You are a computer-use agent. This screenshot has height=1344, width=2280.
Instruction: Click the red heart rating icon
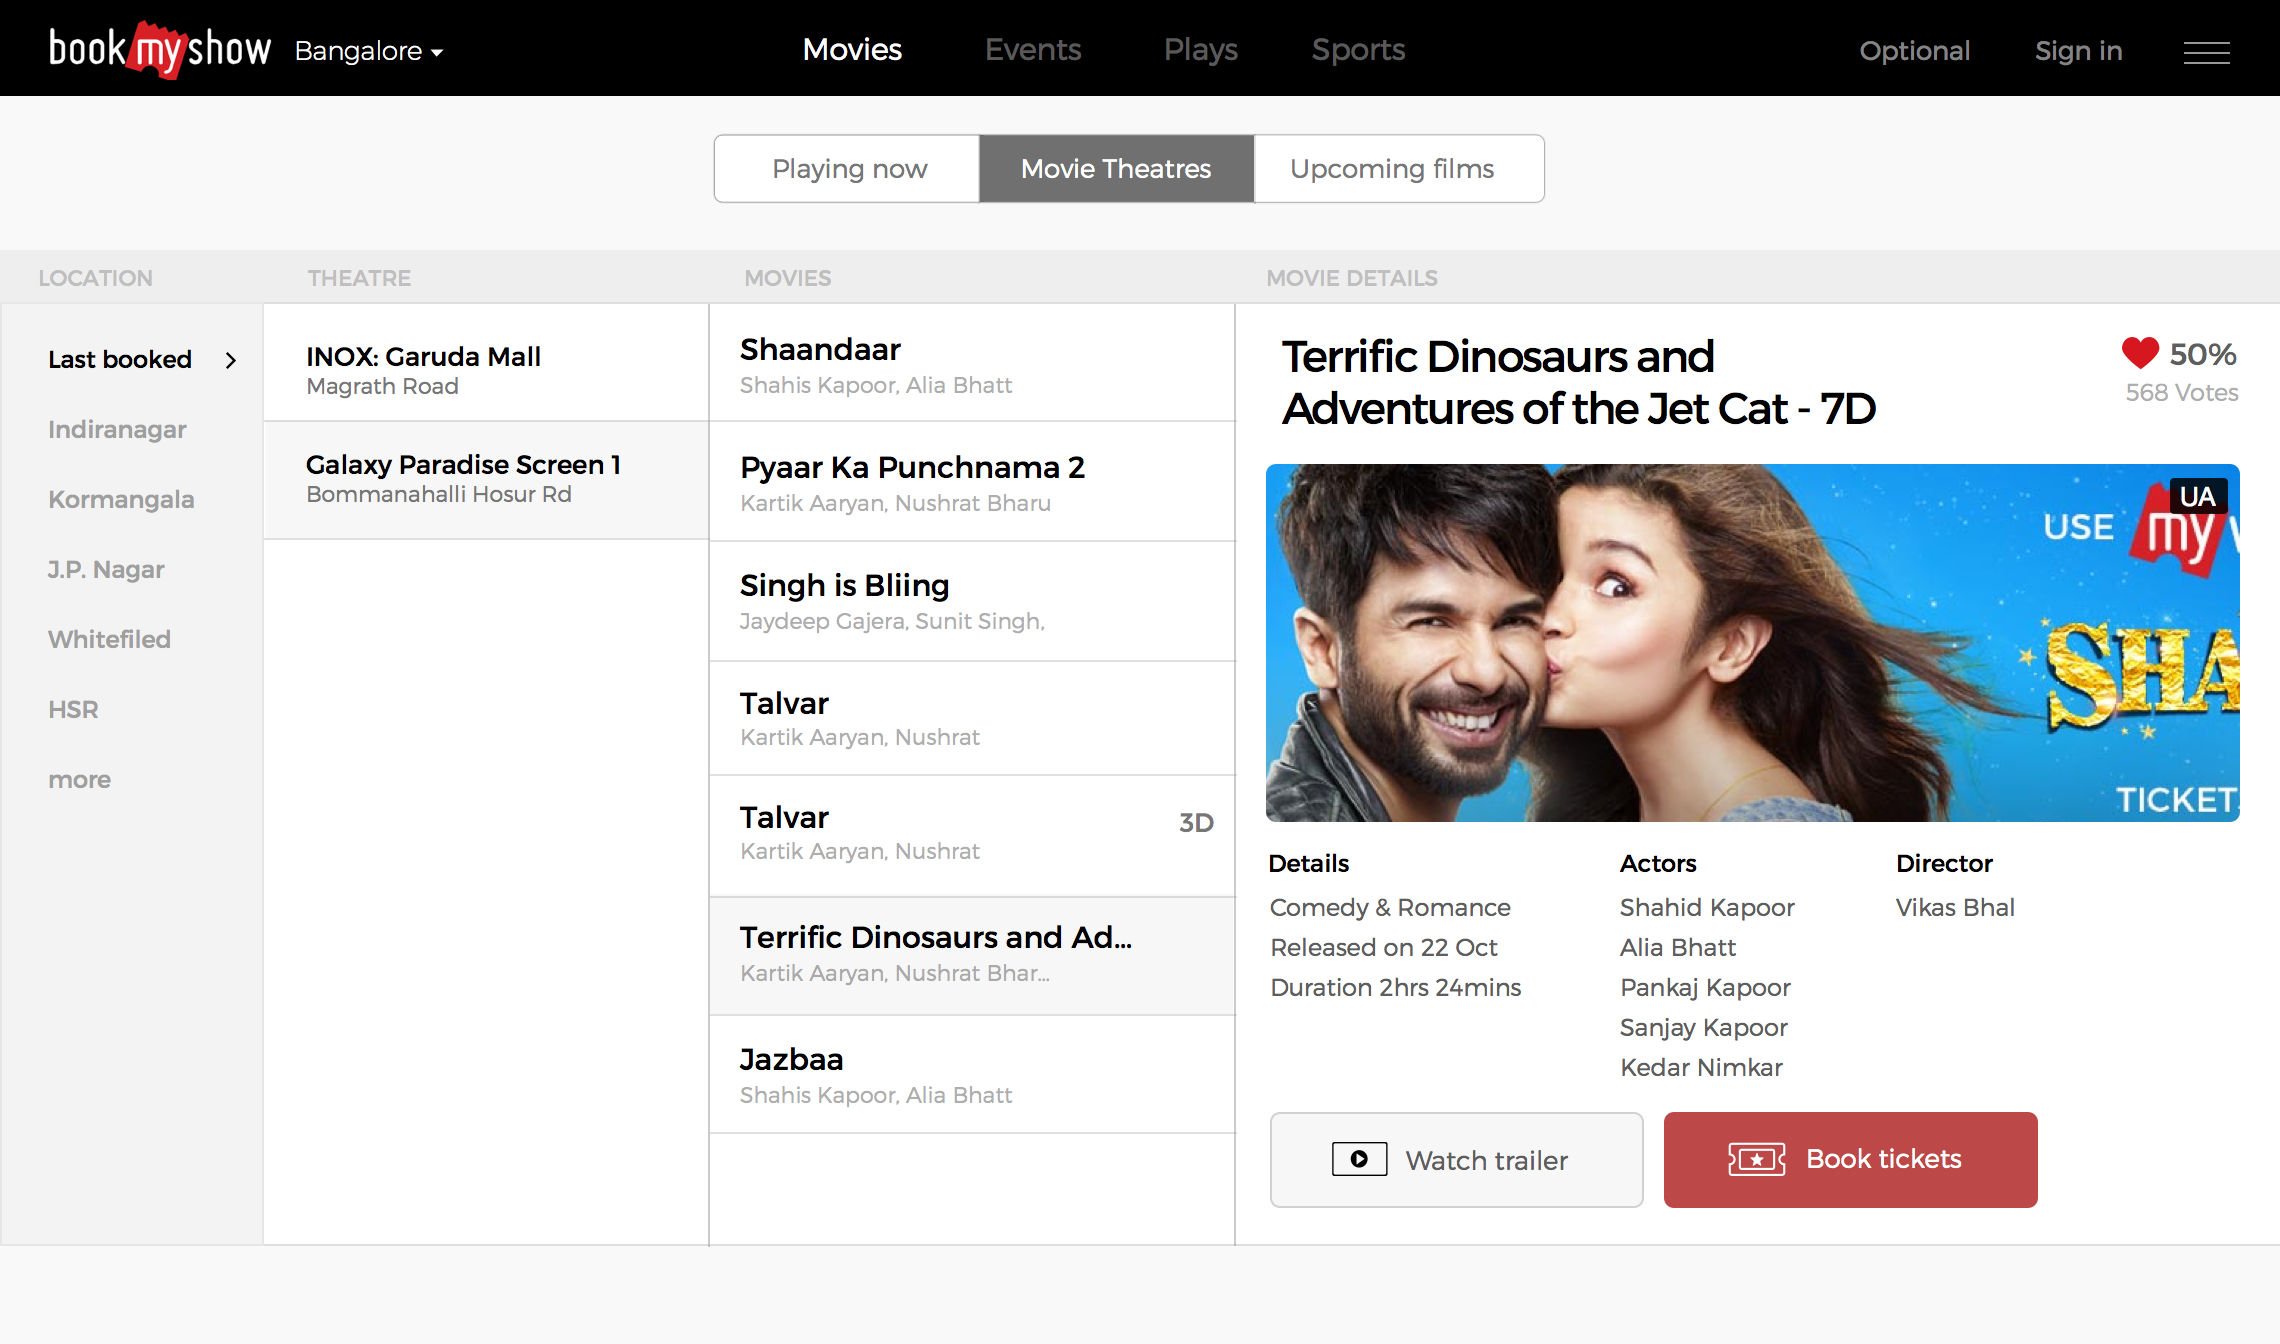tap(2140, 353)
